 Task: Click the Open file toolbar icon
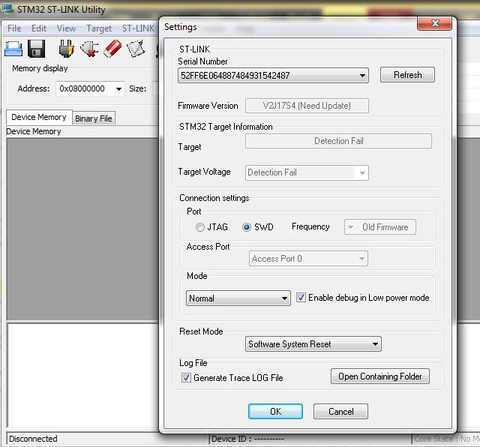coord(14,49)
